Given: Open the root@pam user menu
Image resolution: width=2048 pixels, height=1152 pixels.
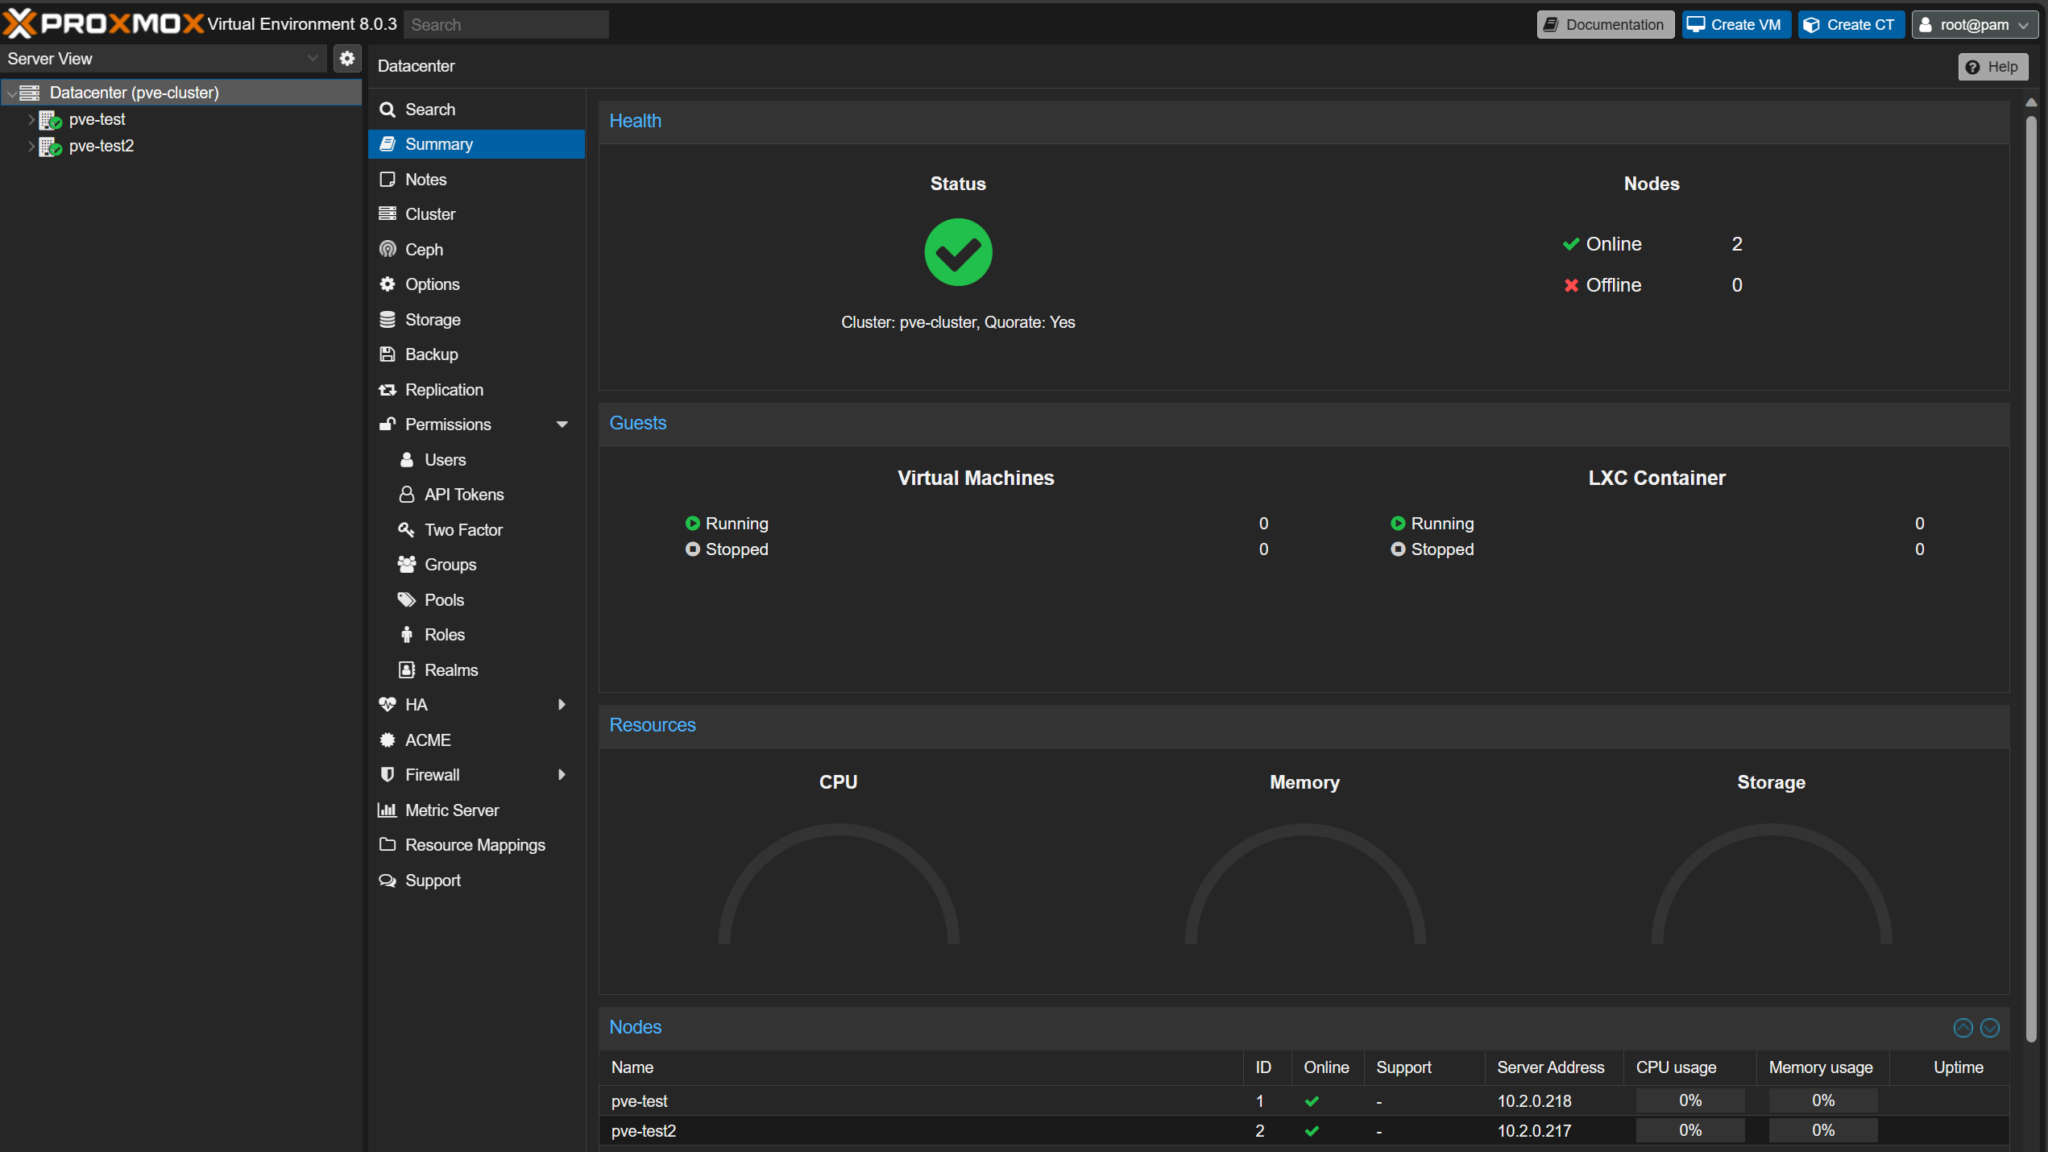Looking at the screenshot, I should point(1974,25).
